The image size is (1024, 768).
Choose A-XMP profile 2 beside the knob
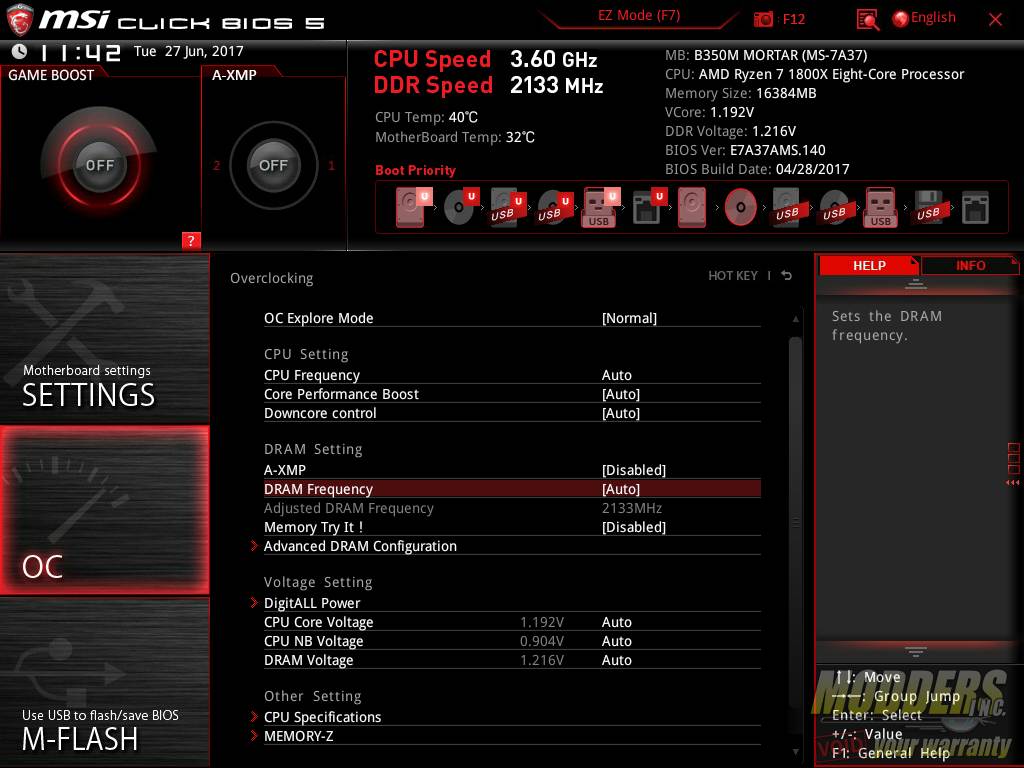click(216, 166)
